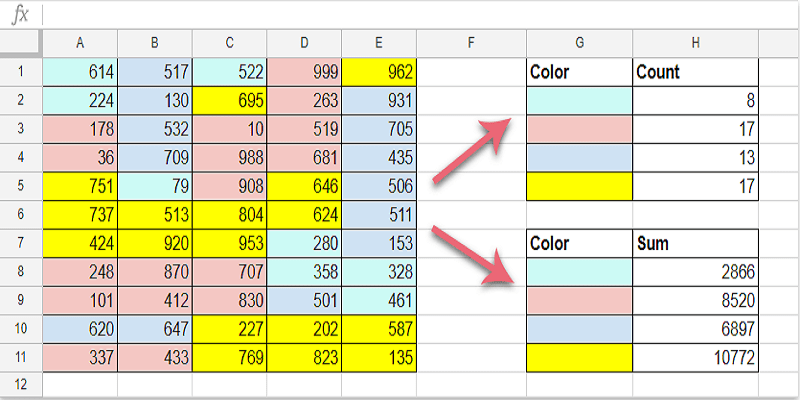Click yellow swatch beside sum 10772
Viewport: 800px width, 400px height.
click(579, 355)
